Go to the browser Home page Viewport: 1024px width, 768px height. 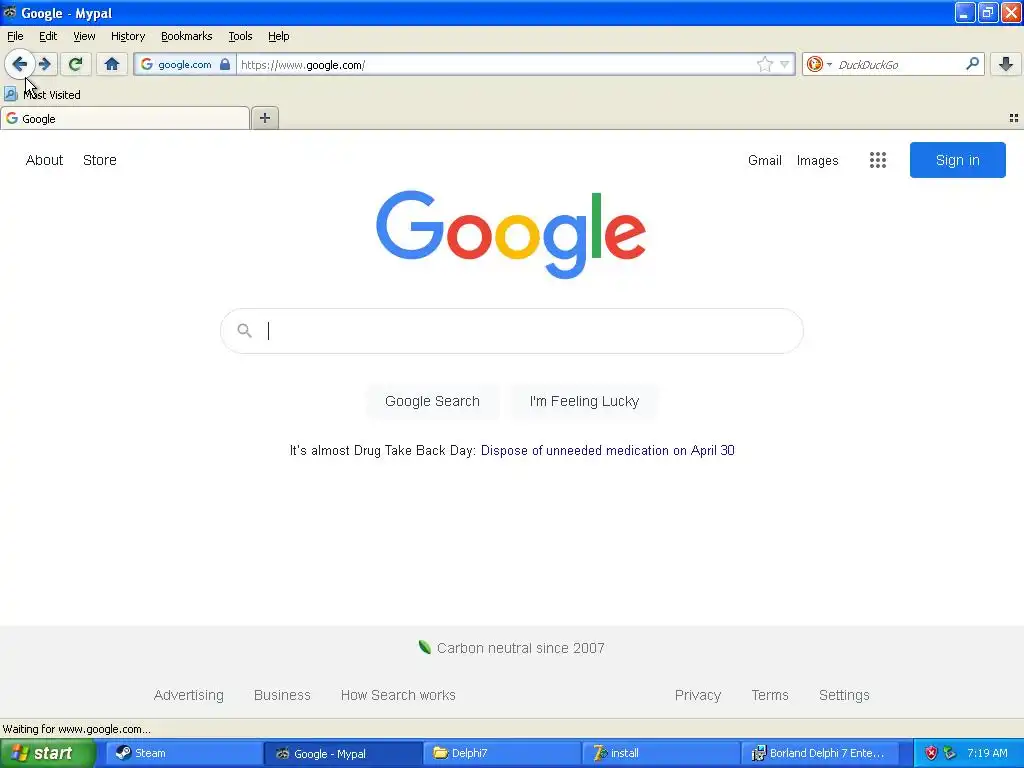click(x=112, y=64)
